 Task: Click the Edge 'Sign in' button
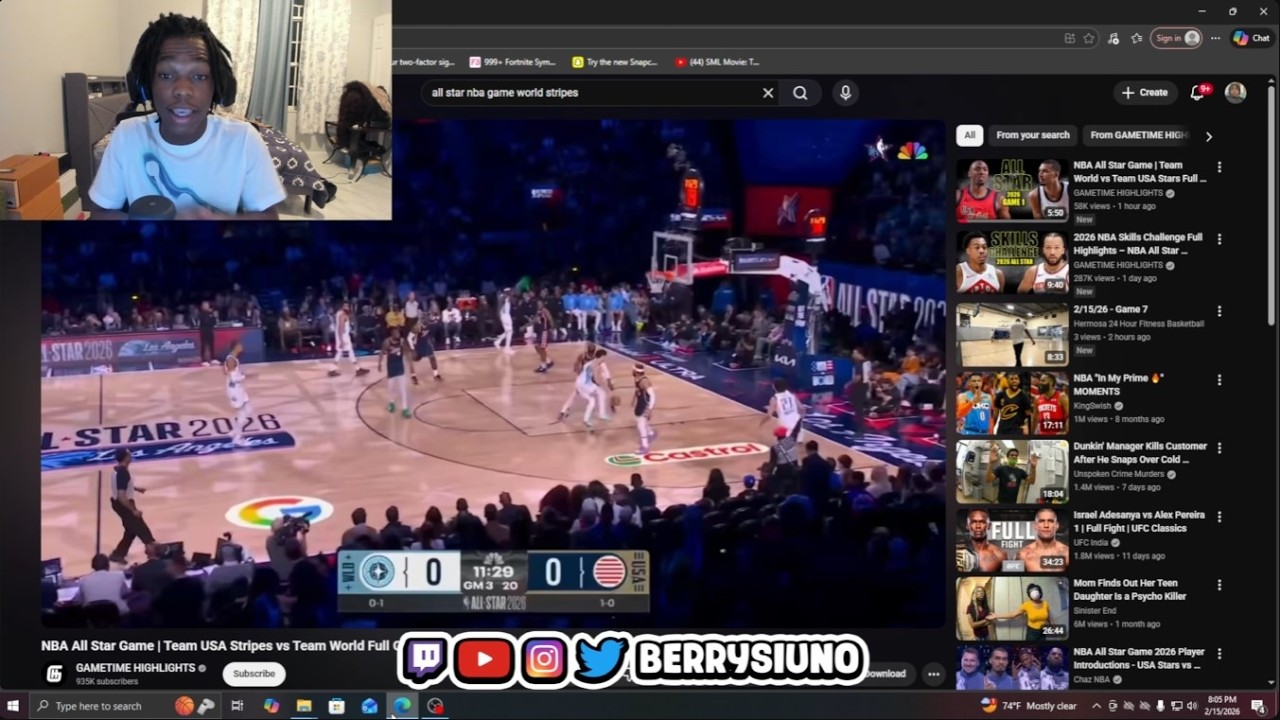[1175, 38]
